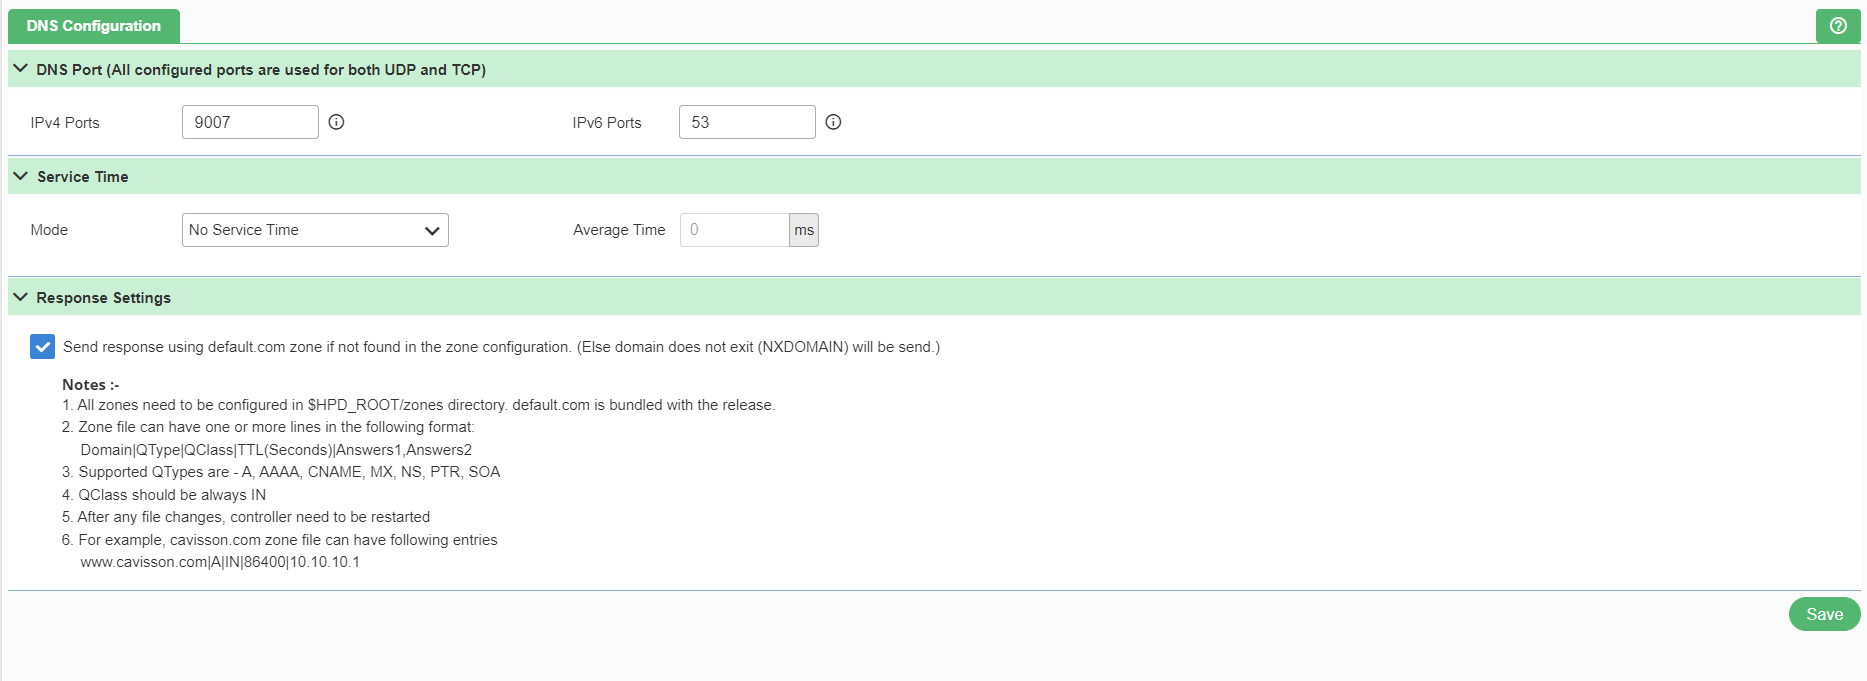Viewport: 1867px width, 681px height.
Task: Click note about $HPD_ROOT/zones directory
Action: coord(419,405)
